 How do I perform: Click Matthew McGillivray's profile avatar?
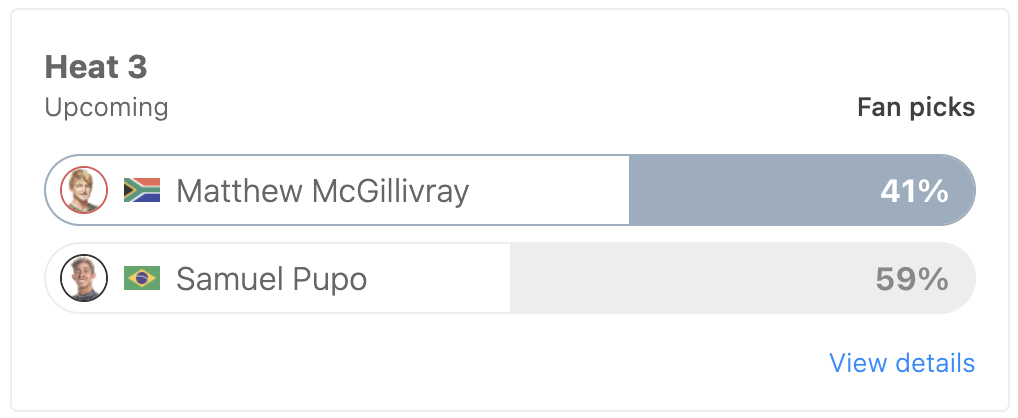[84, 190]
